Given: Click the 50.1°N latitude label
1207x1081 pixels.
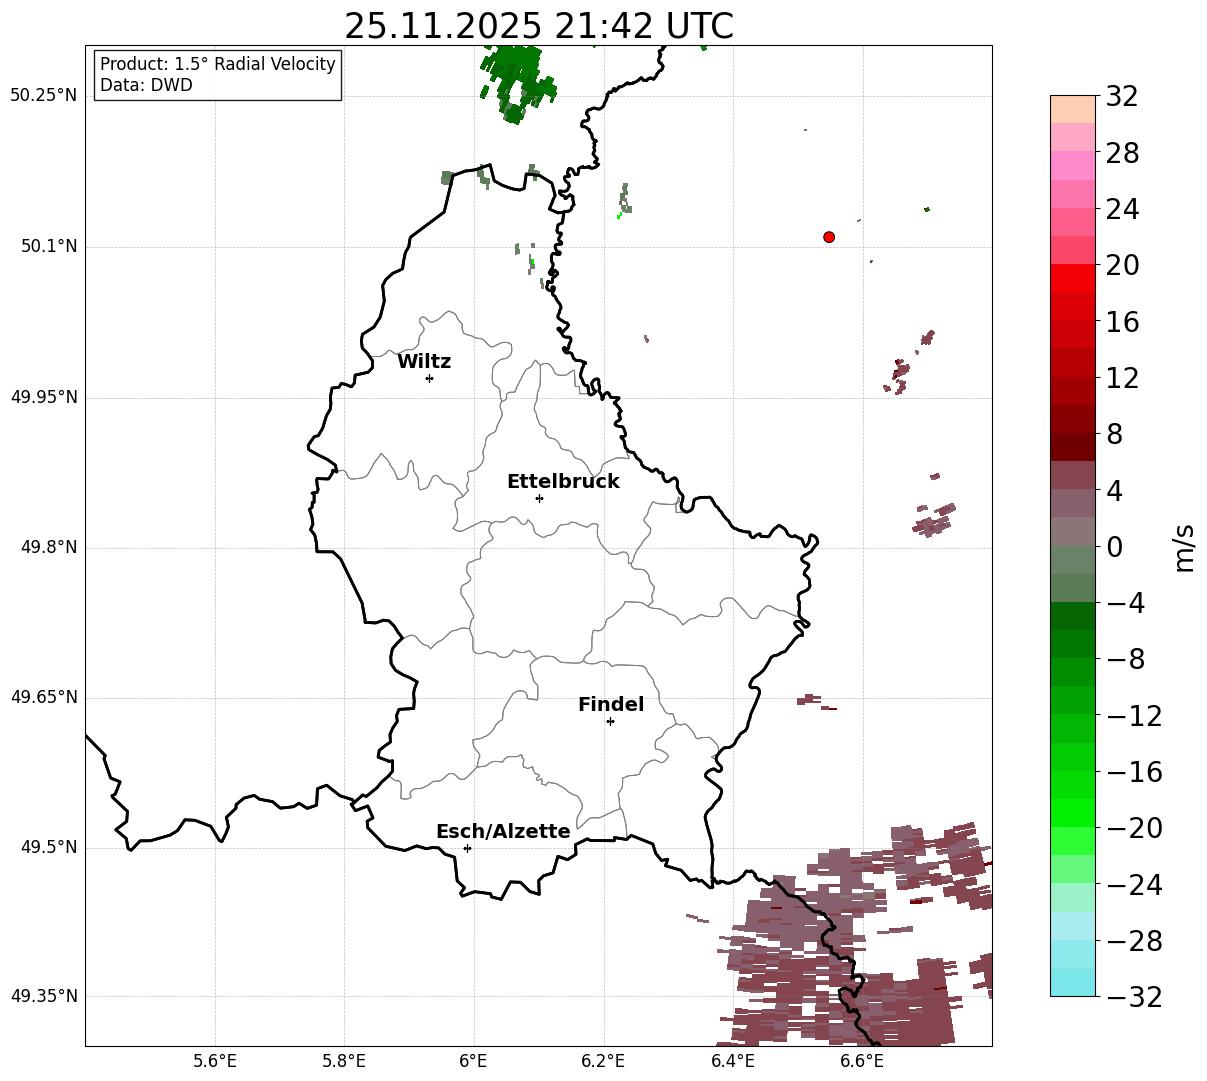Looking at the screenshot, I should point(49,246).
